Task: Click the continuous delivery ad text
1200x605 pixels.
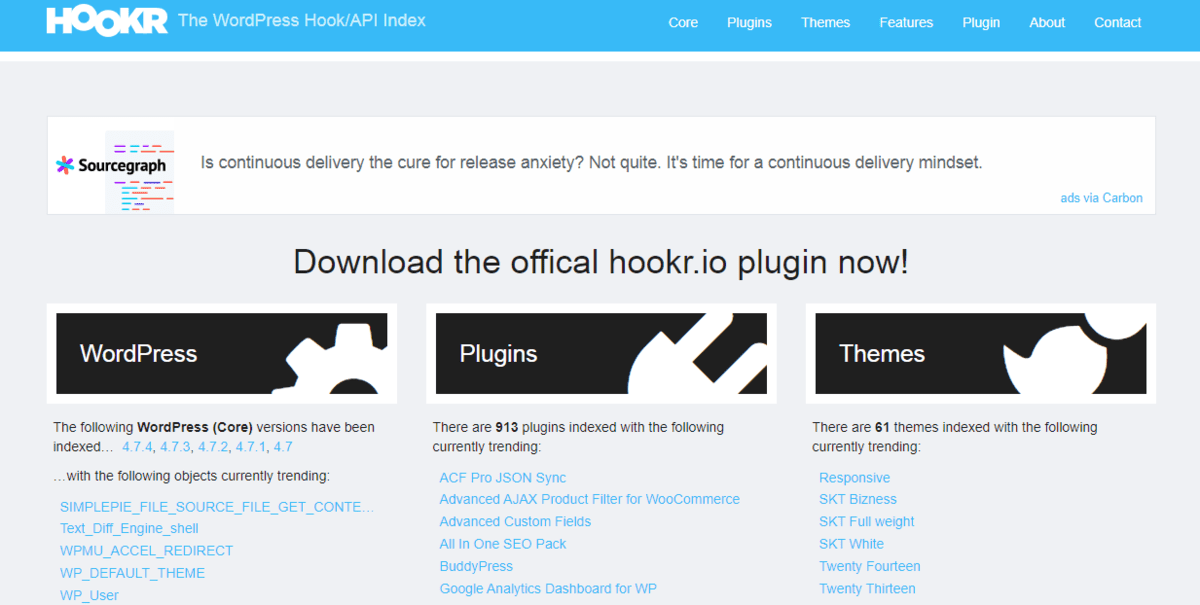Action: [x=592, y=162]
